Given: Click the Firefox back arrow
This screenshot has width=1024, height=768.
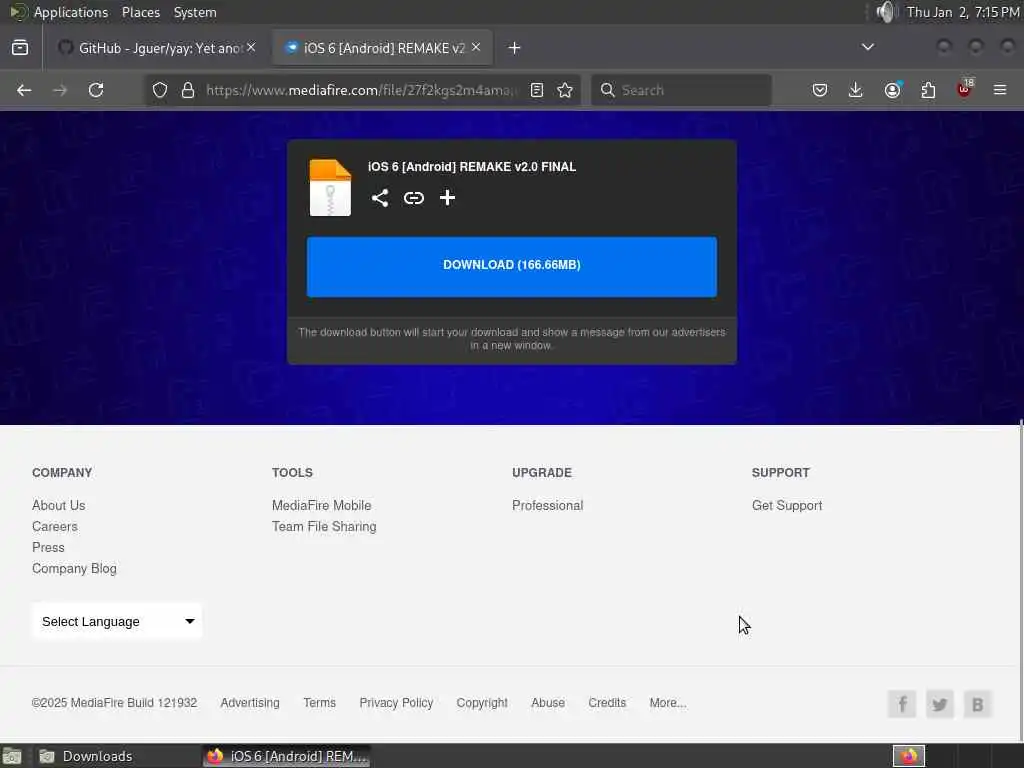Looking at the screenshot, I should (x=24, y=90).
